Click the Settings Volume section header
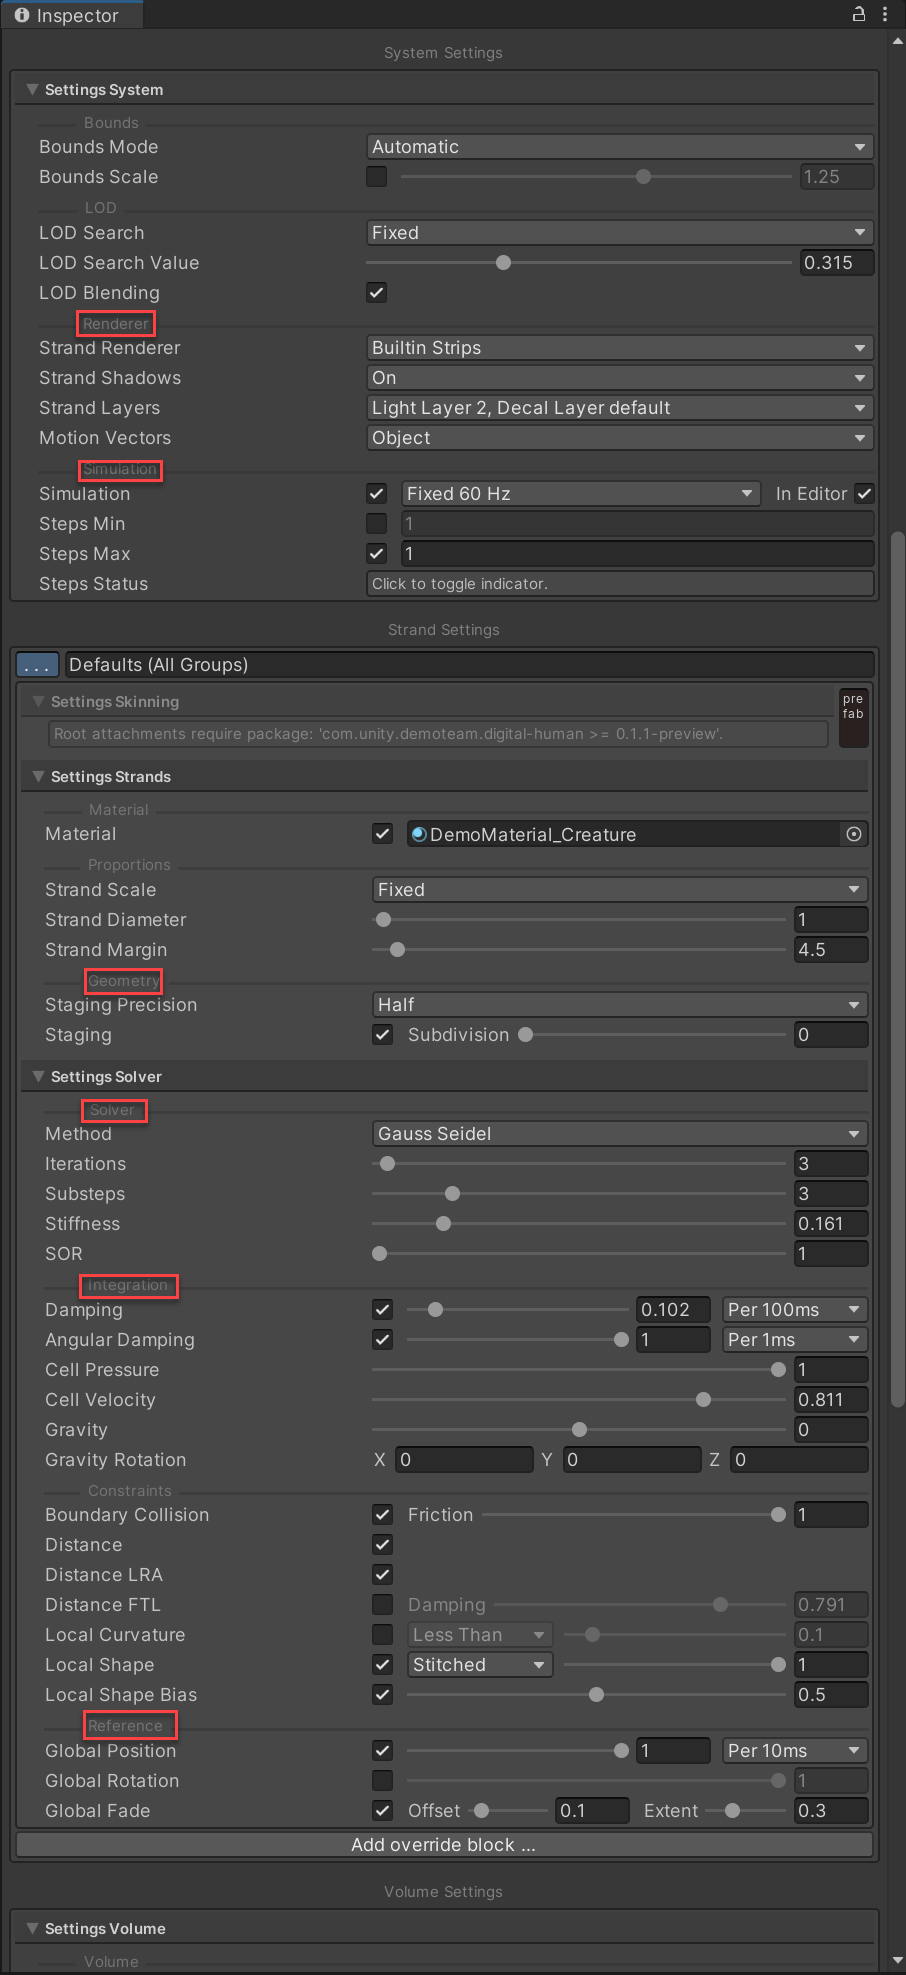The image size is (906, 1975). (105, 1929)
